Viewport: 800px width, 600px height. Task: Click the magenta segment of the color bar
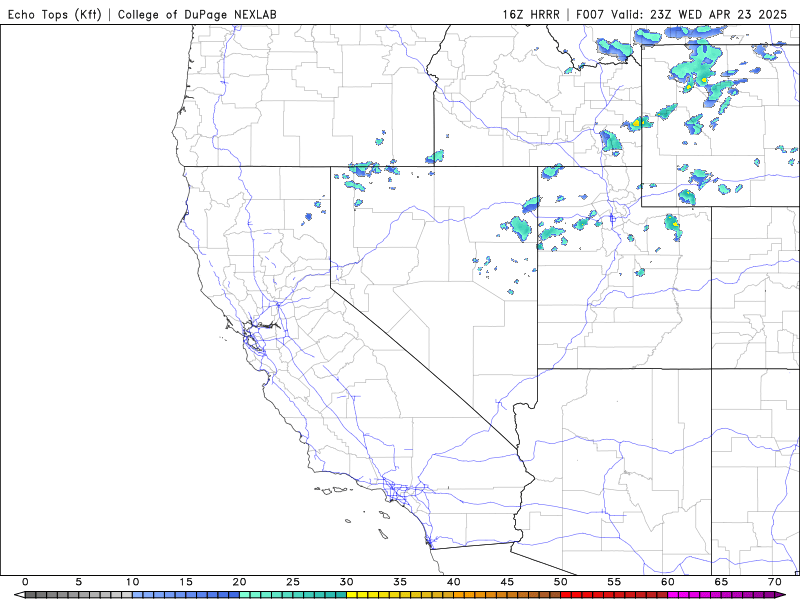tap(721, 595)
